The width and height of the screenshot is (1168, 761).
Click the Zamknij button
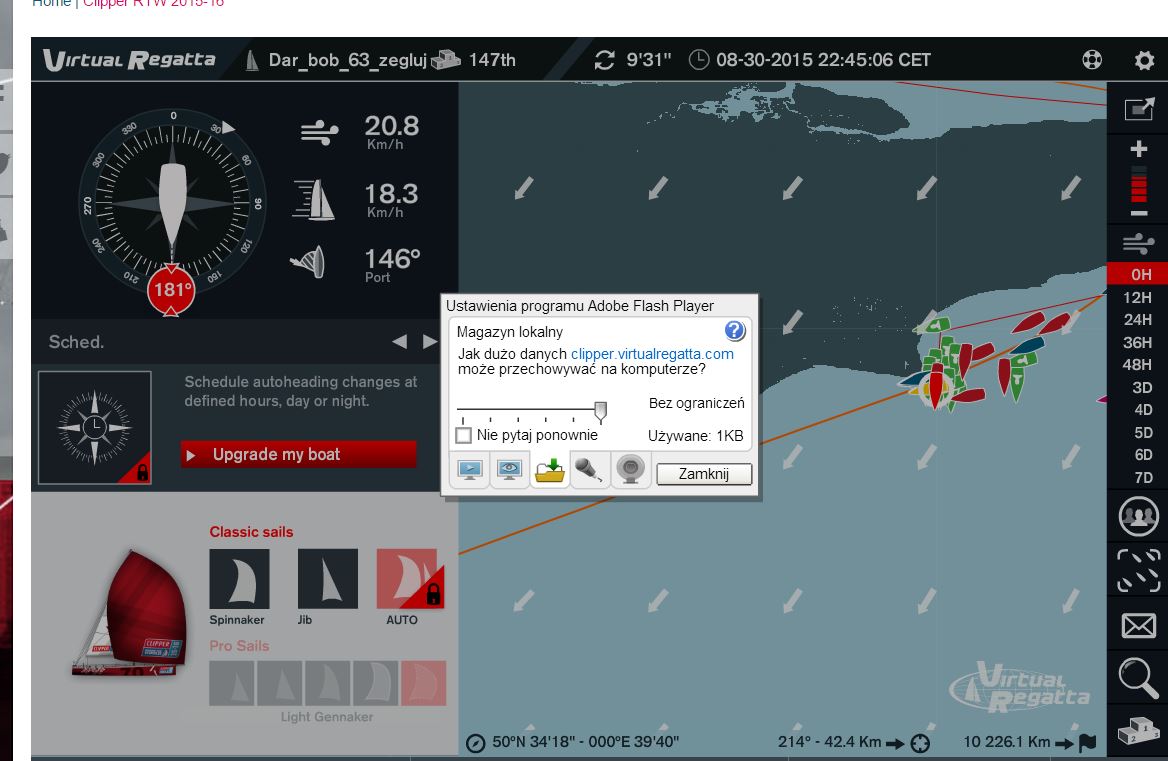pos(704,474)
